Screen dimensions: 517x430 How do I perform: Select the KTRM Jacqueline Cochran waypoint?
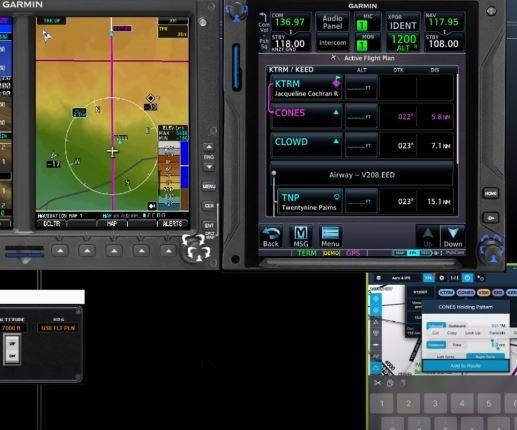(306, 88)
